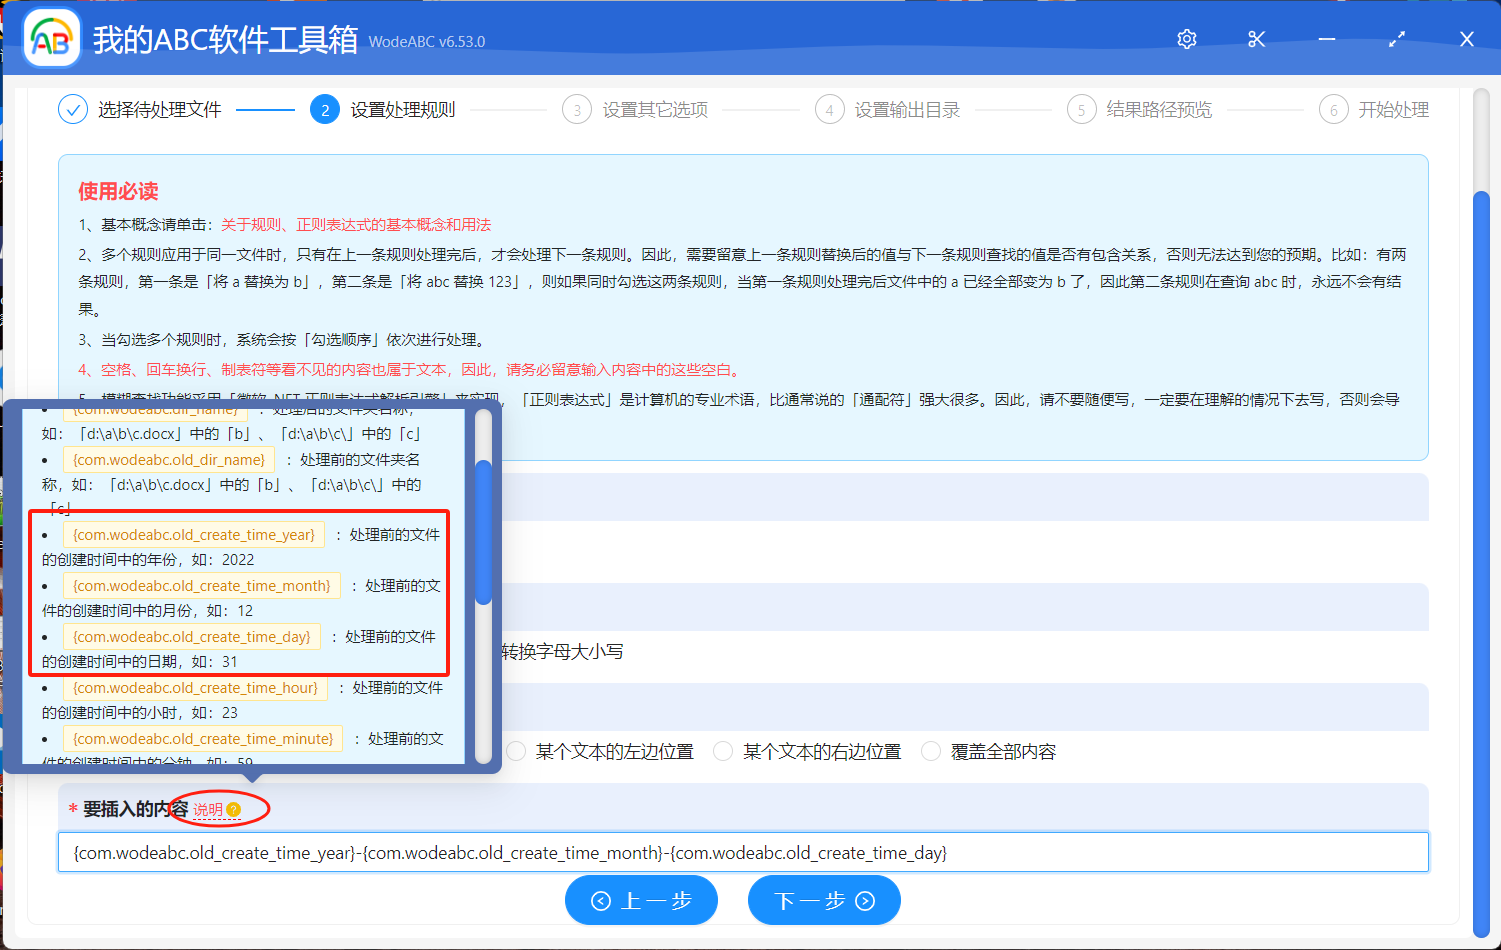Go to the 设置输出目录 step
The width and height of the screenshot is (1501, 950).
point(906,110)
